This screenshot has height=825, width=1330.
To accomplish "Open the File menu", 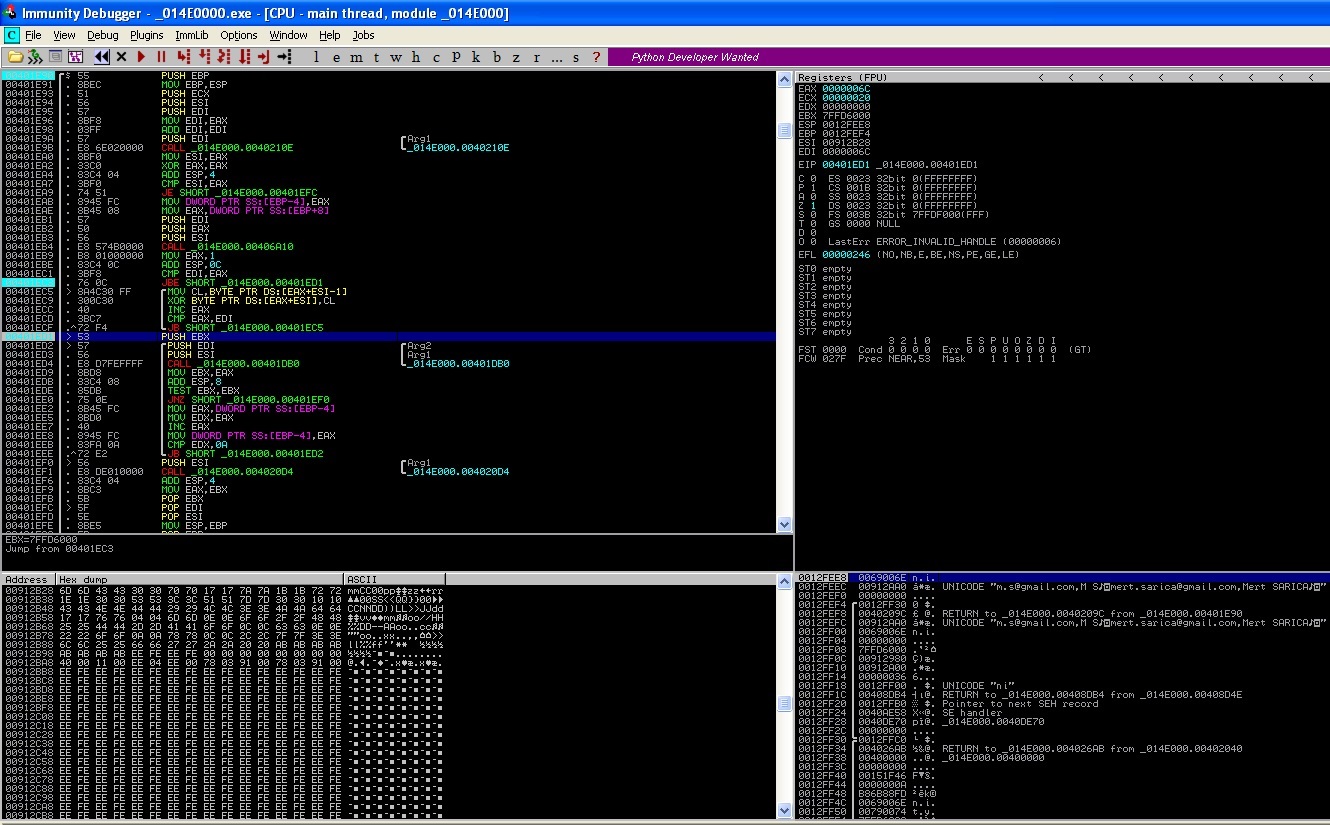I will [34, 35].
